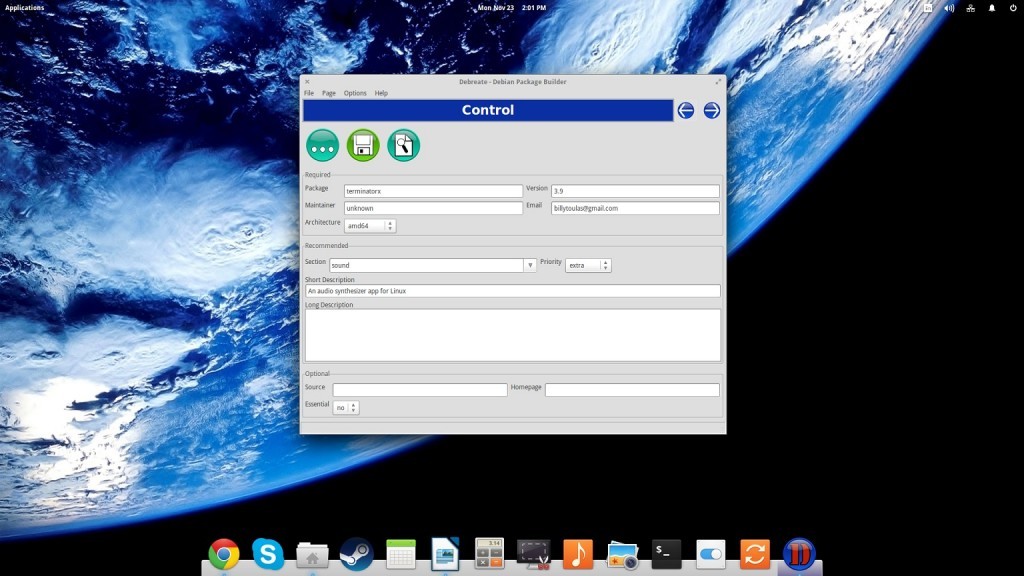Click the green floppy disk save icon

point(363,145)
